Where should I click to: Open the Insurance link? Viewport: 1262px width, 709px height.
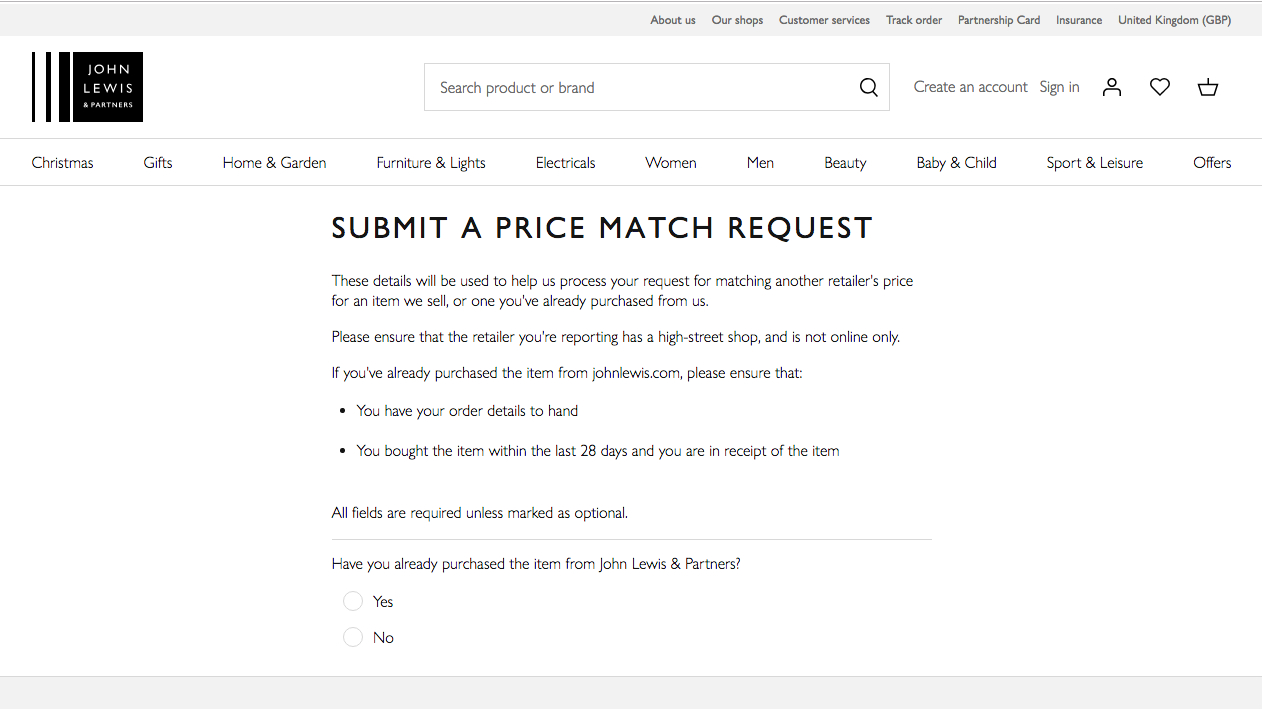1079,20
